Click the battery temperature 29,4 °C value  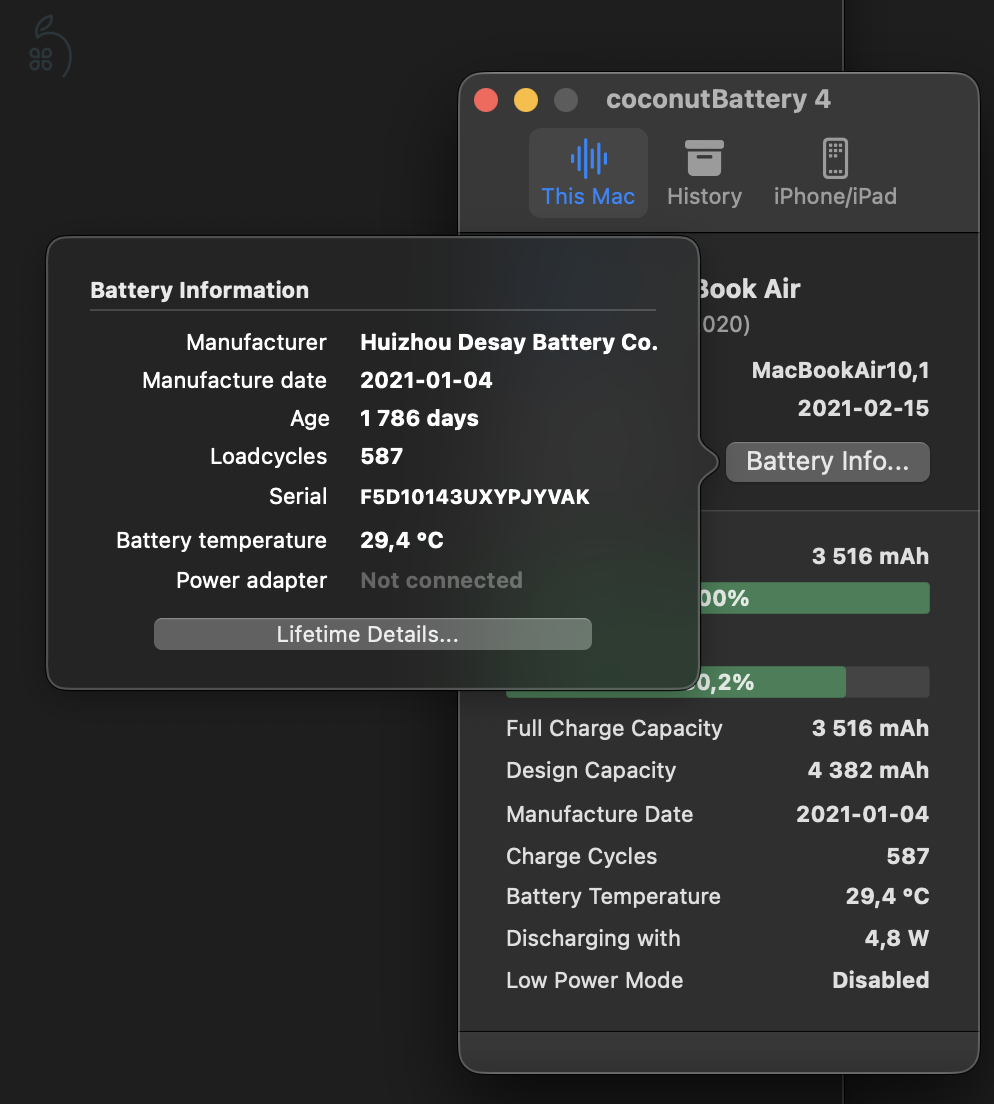coord(402,540)
